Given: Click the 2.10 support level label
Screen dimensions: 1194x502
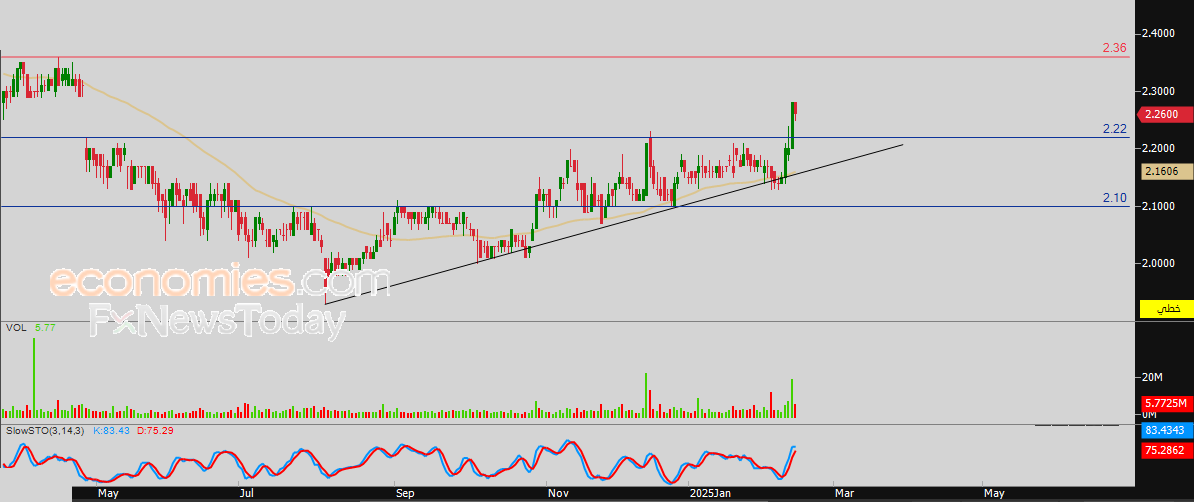Looking at the screenshot, I should pos(1114,198).
